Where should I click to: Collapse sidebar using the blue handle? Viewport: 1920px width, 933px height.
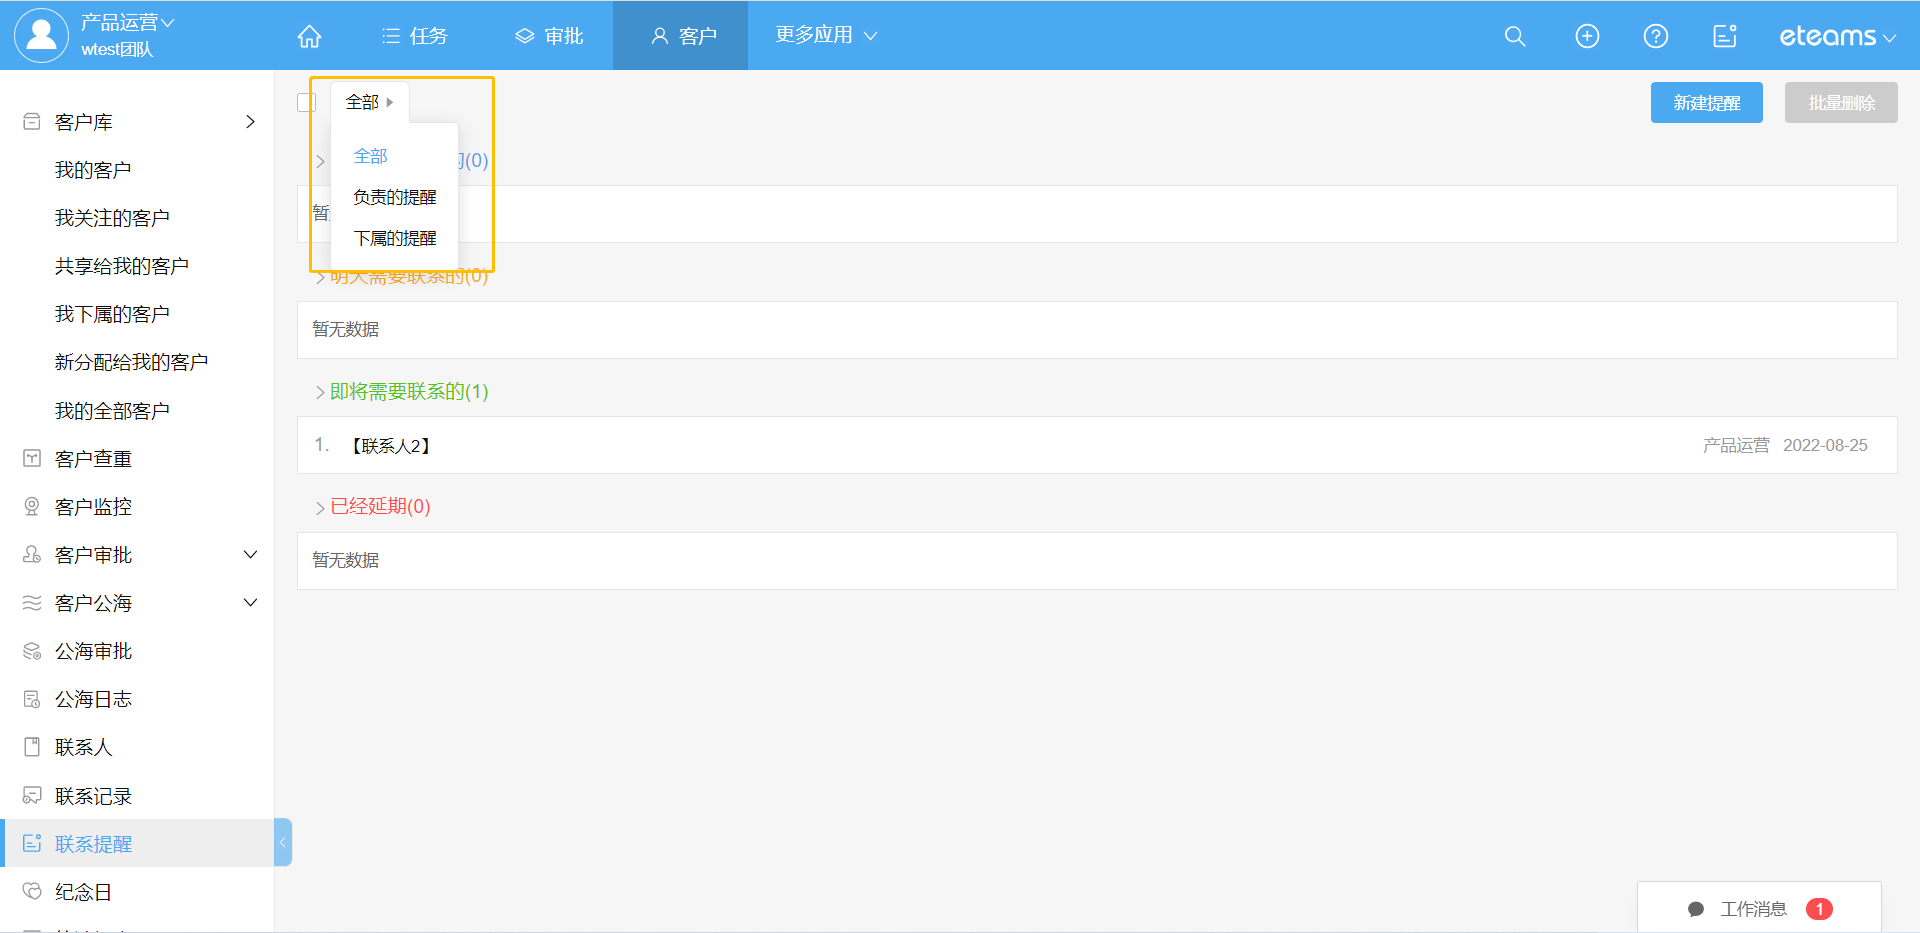pos(283,842)
